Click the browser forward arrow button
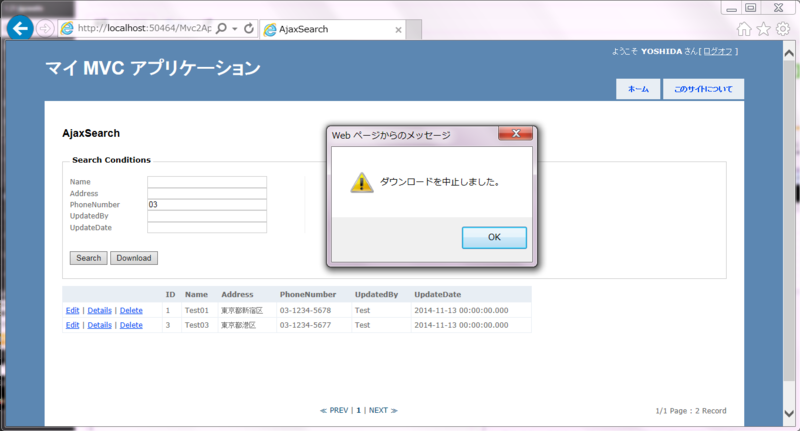The image size is (800, 431). (45, 29)
